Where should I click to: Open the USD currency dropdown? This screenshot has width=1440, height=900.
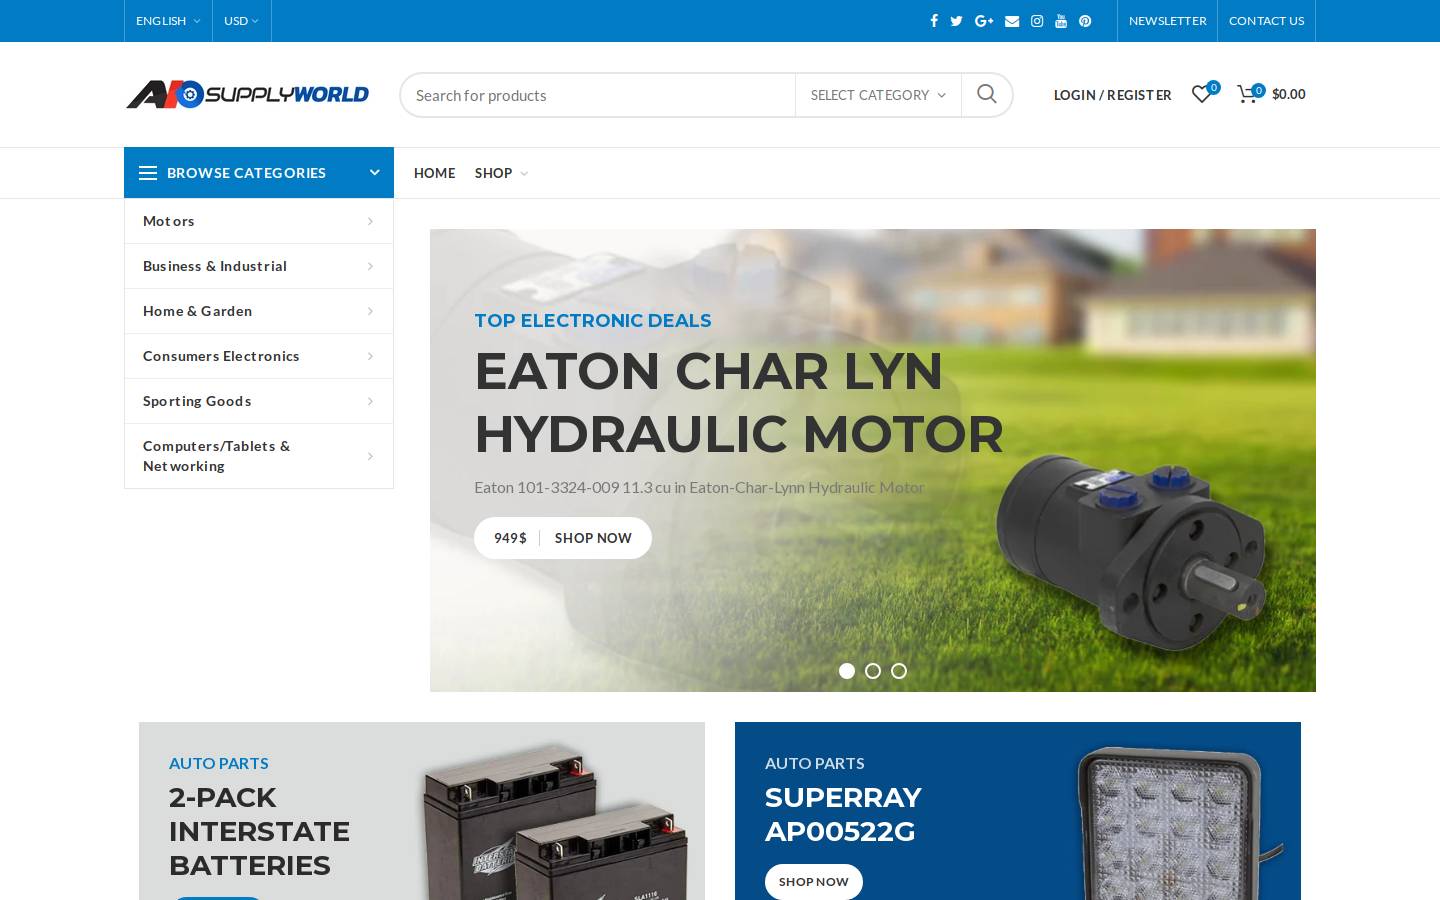[x=241, y=21]
